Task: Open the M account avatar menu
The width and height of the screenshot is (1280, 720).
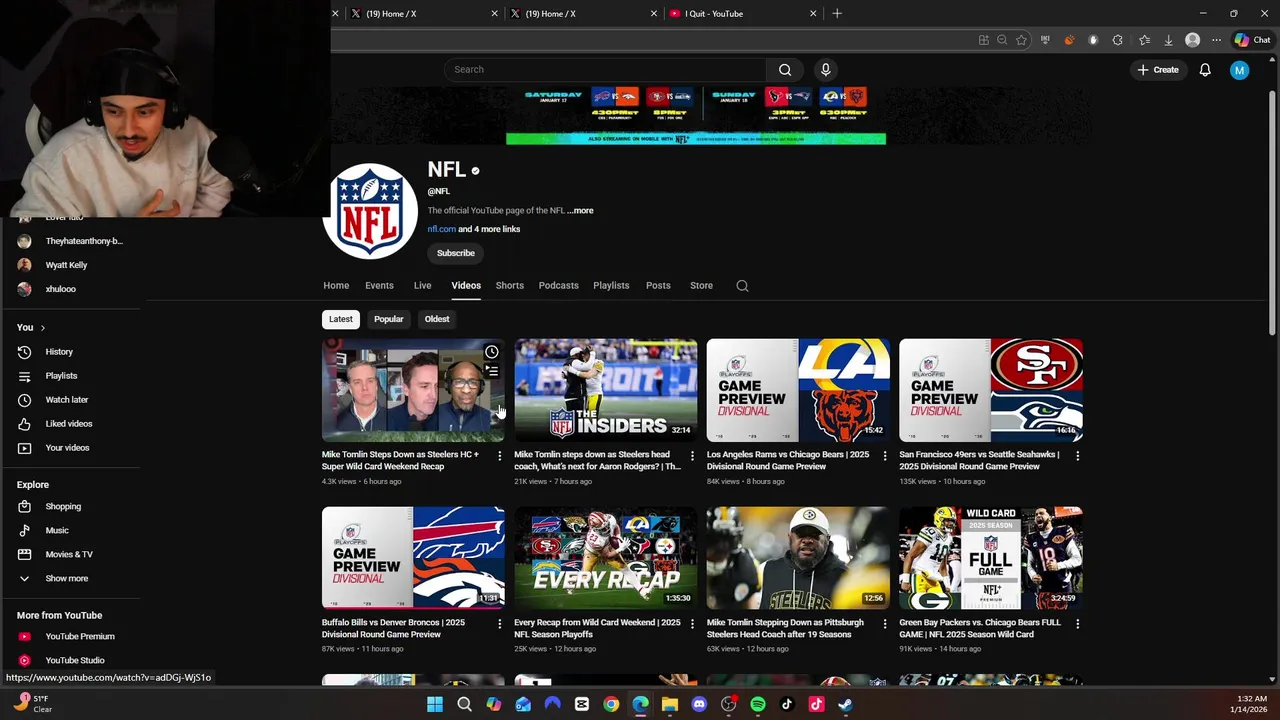Action: [1239, 70]
